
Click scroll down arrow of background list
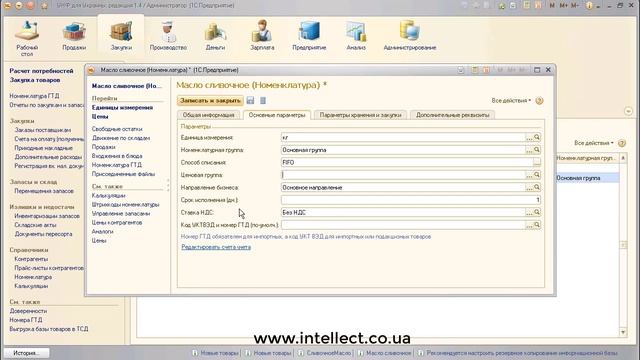[x=623, y=332]
